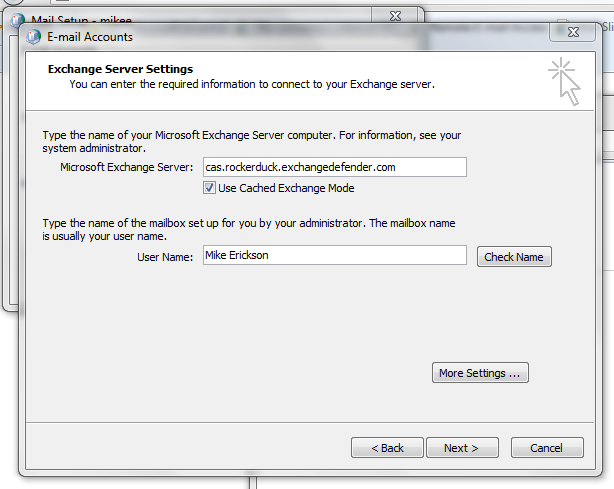Close the Mail Setup window behind
This screenshot has height=489, width=614.
coord(395,16)
